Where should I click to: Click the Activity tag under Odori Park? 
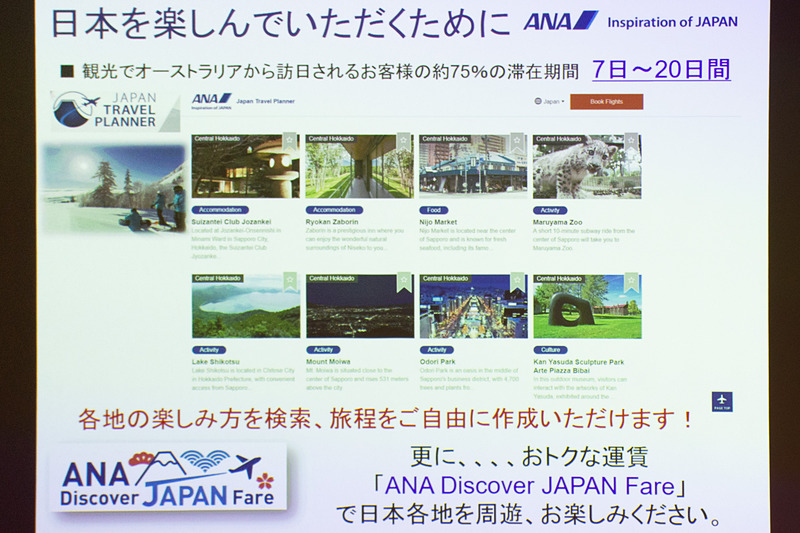point(437,350)
